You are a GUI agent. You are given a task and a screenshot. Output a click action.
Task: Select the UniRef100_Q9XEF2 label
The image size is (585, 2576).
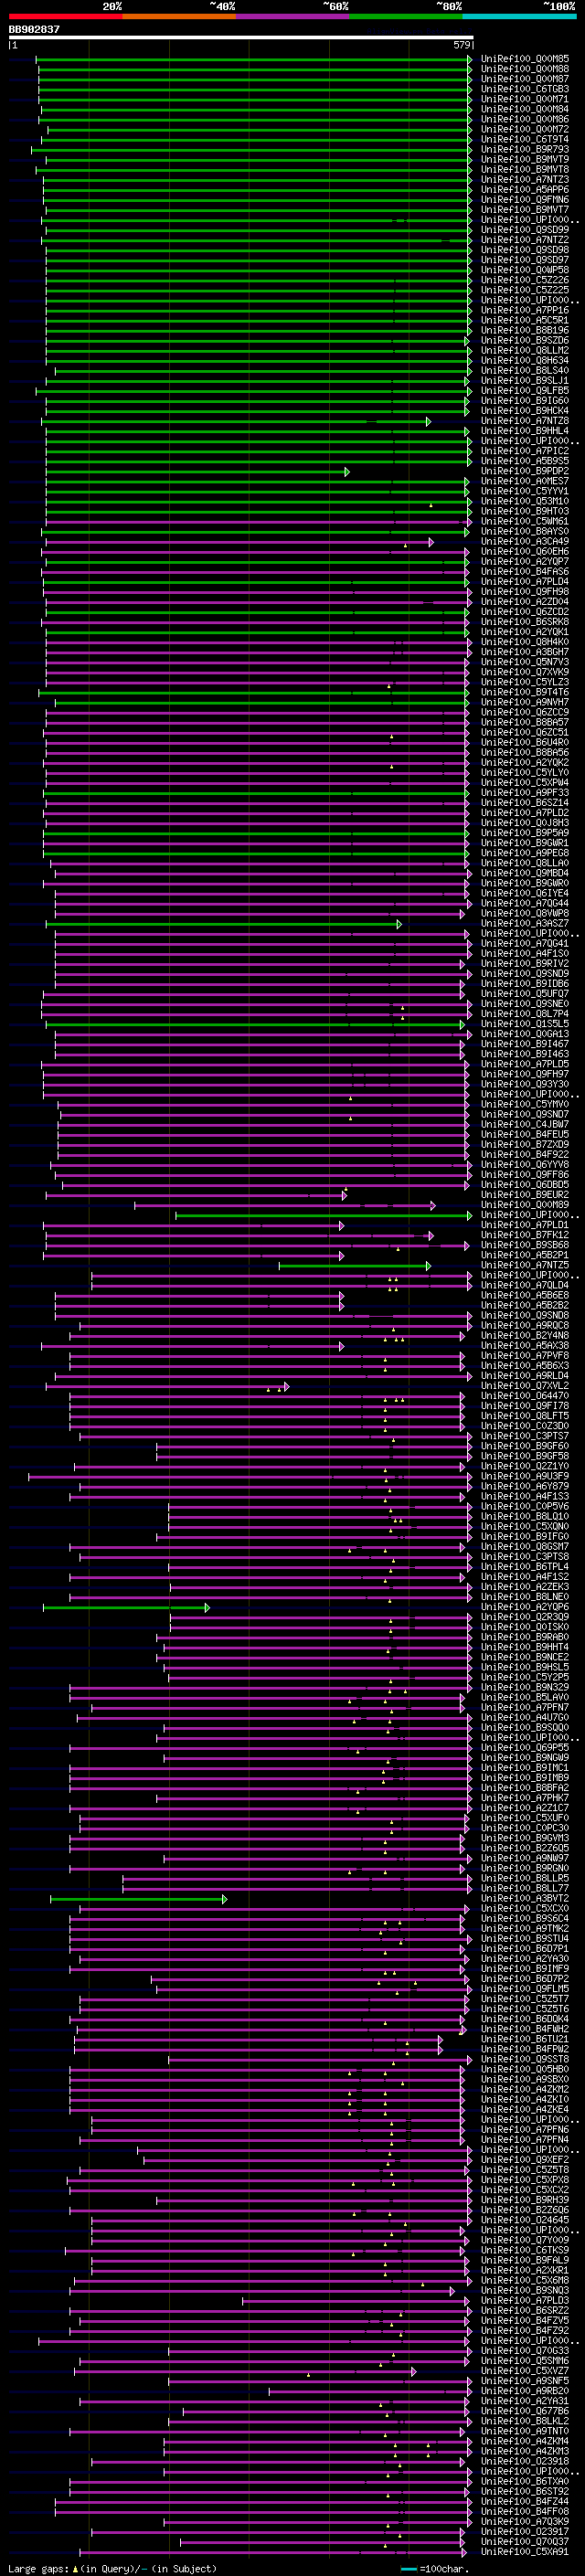click(x=525, y=2159)
